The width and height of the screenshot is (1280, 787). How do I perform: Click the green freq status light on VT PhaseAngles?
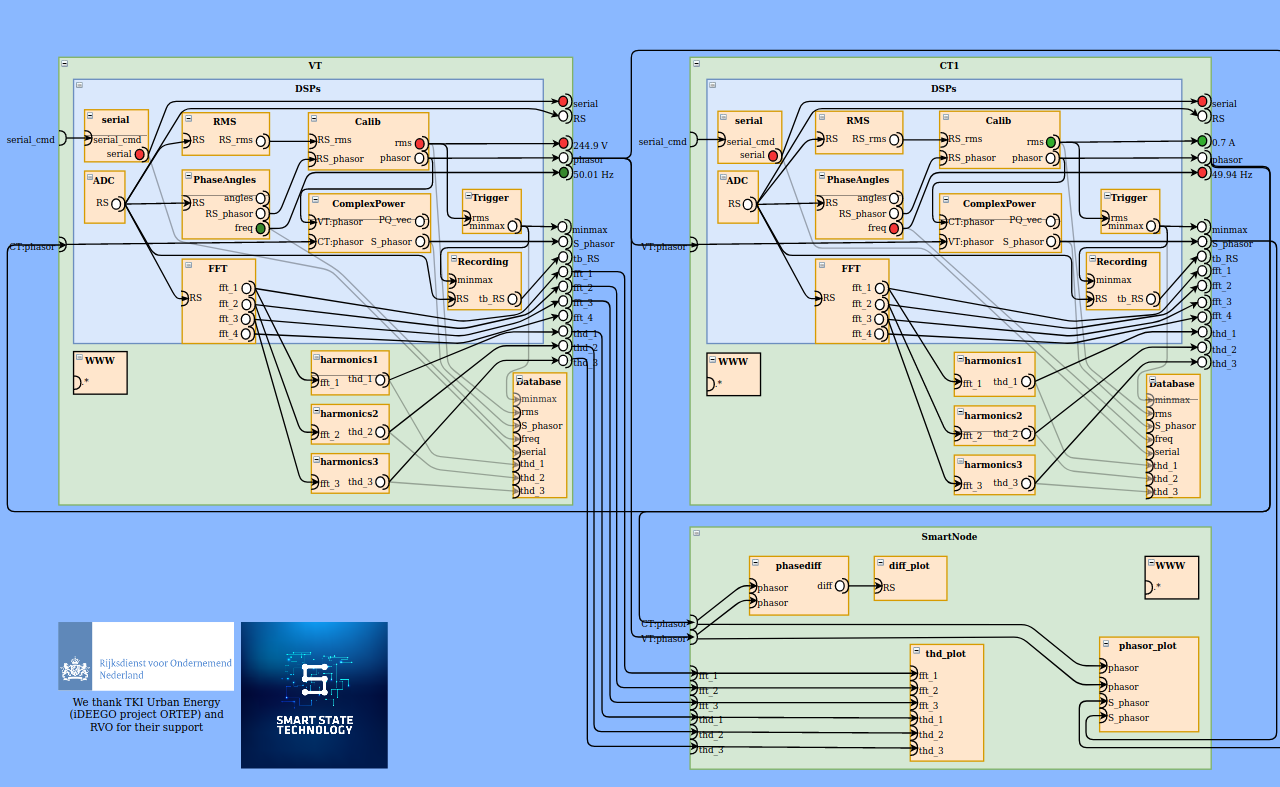tap(262, 227)
